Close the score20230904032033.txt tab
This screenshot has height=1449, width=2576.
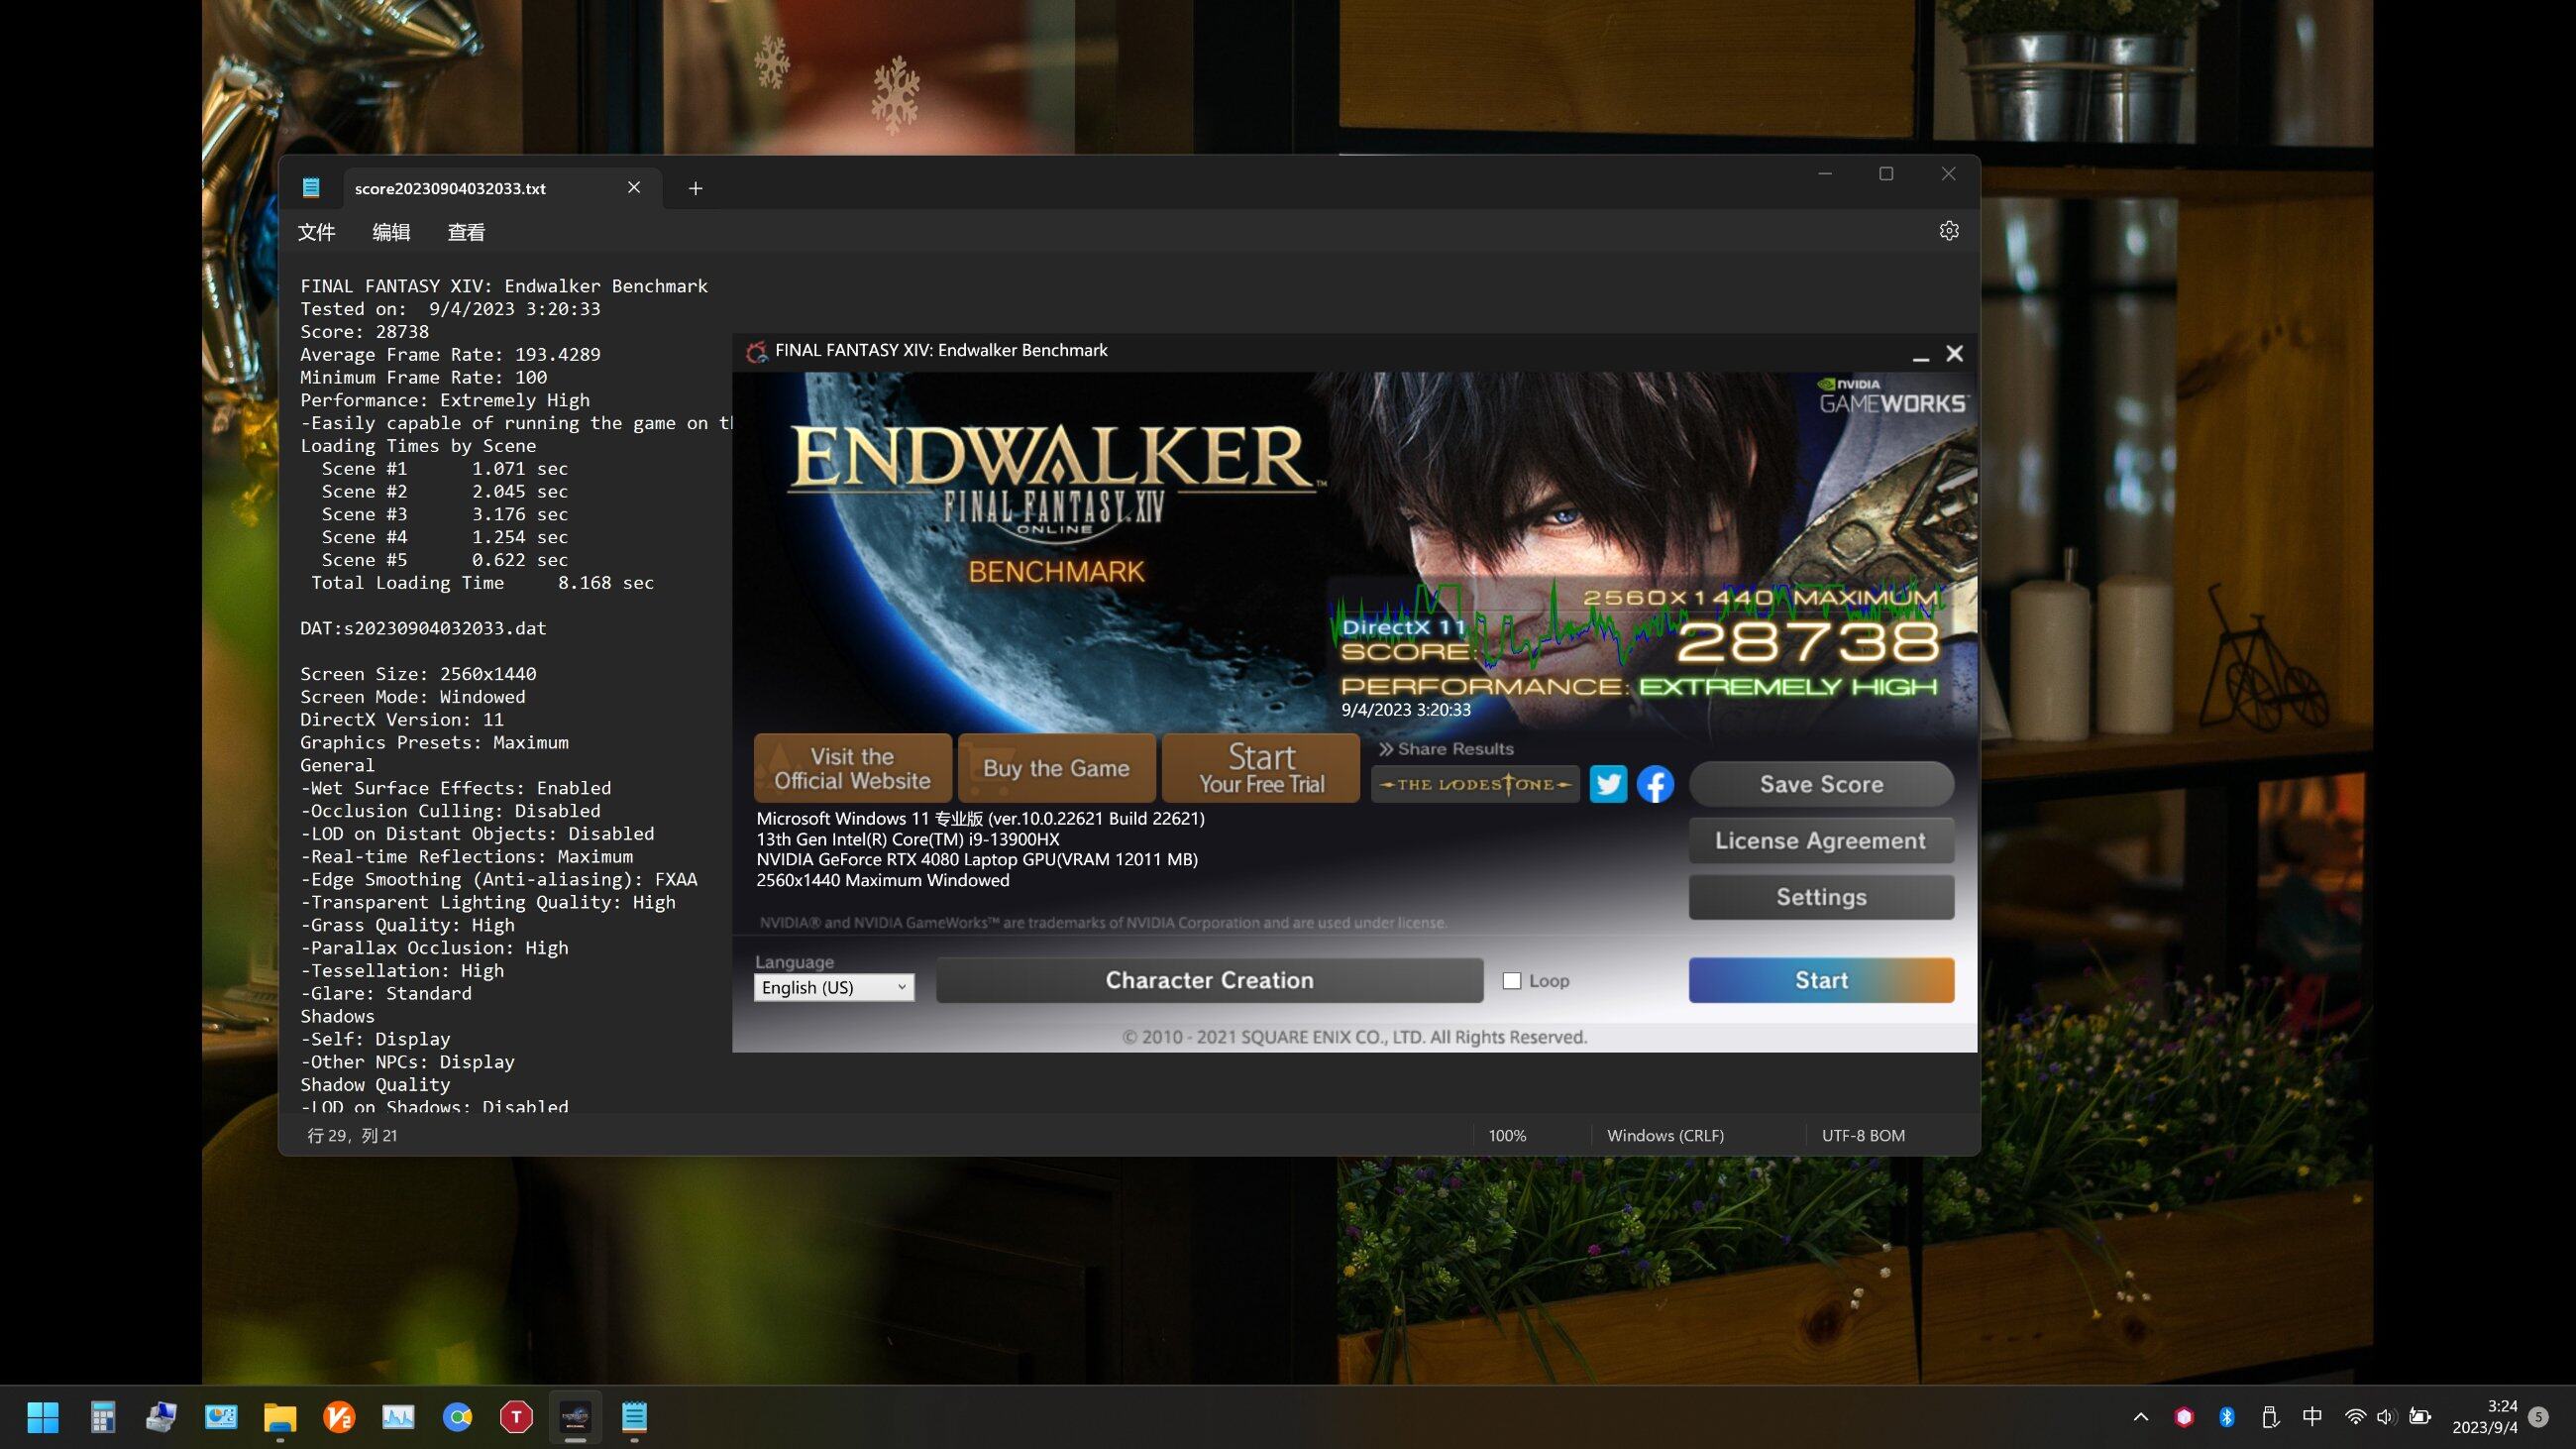click(x=634, y=188)
